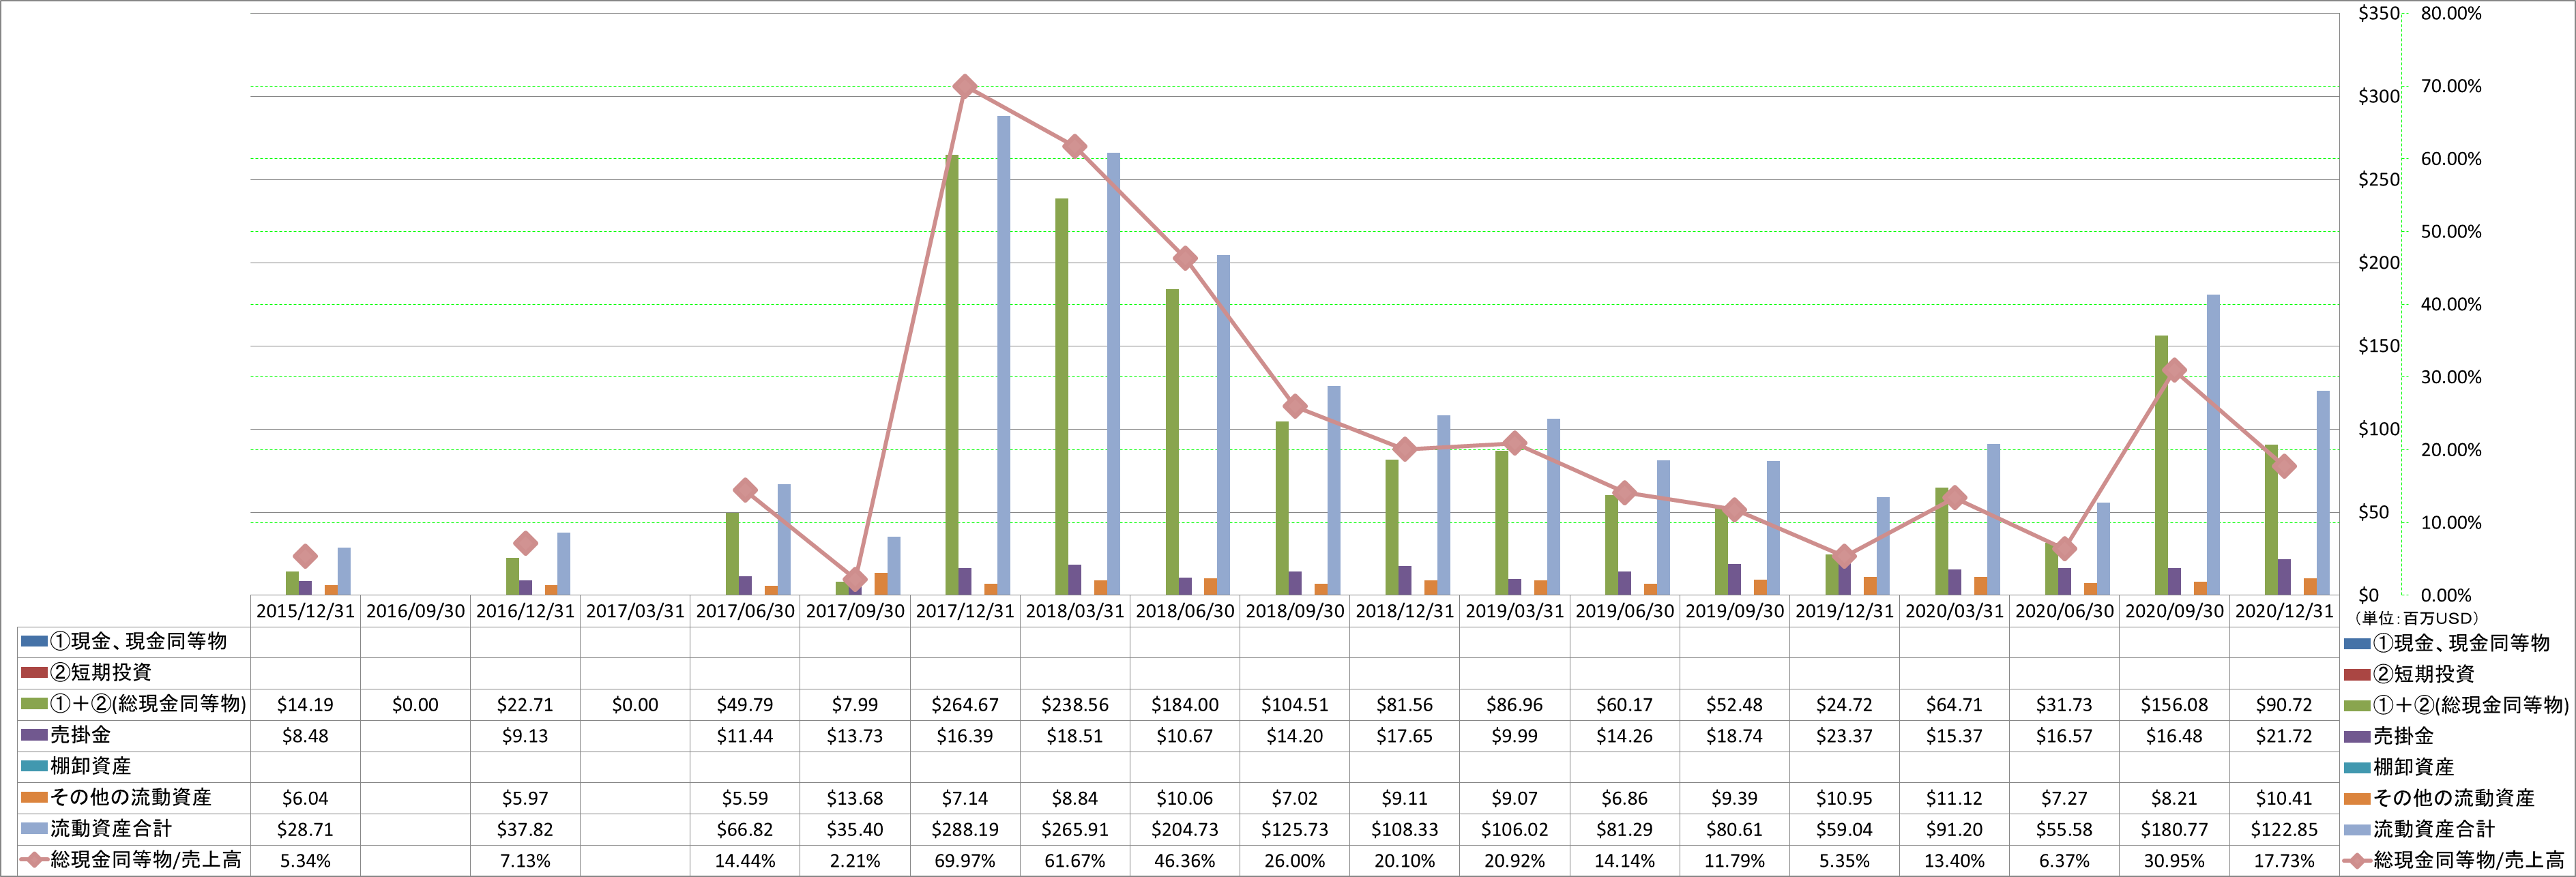Click the $288.19 total current assets cell
Viewport: 2576px width, 877px height.
[x=965, y=830]
